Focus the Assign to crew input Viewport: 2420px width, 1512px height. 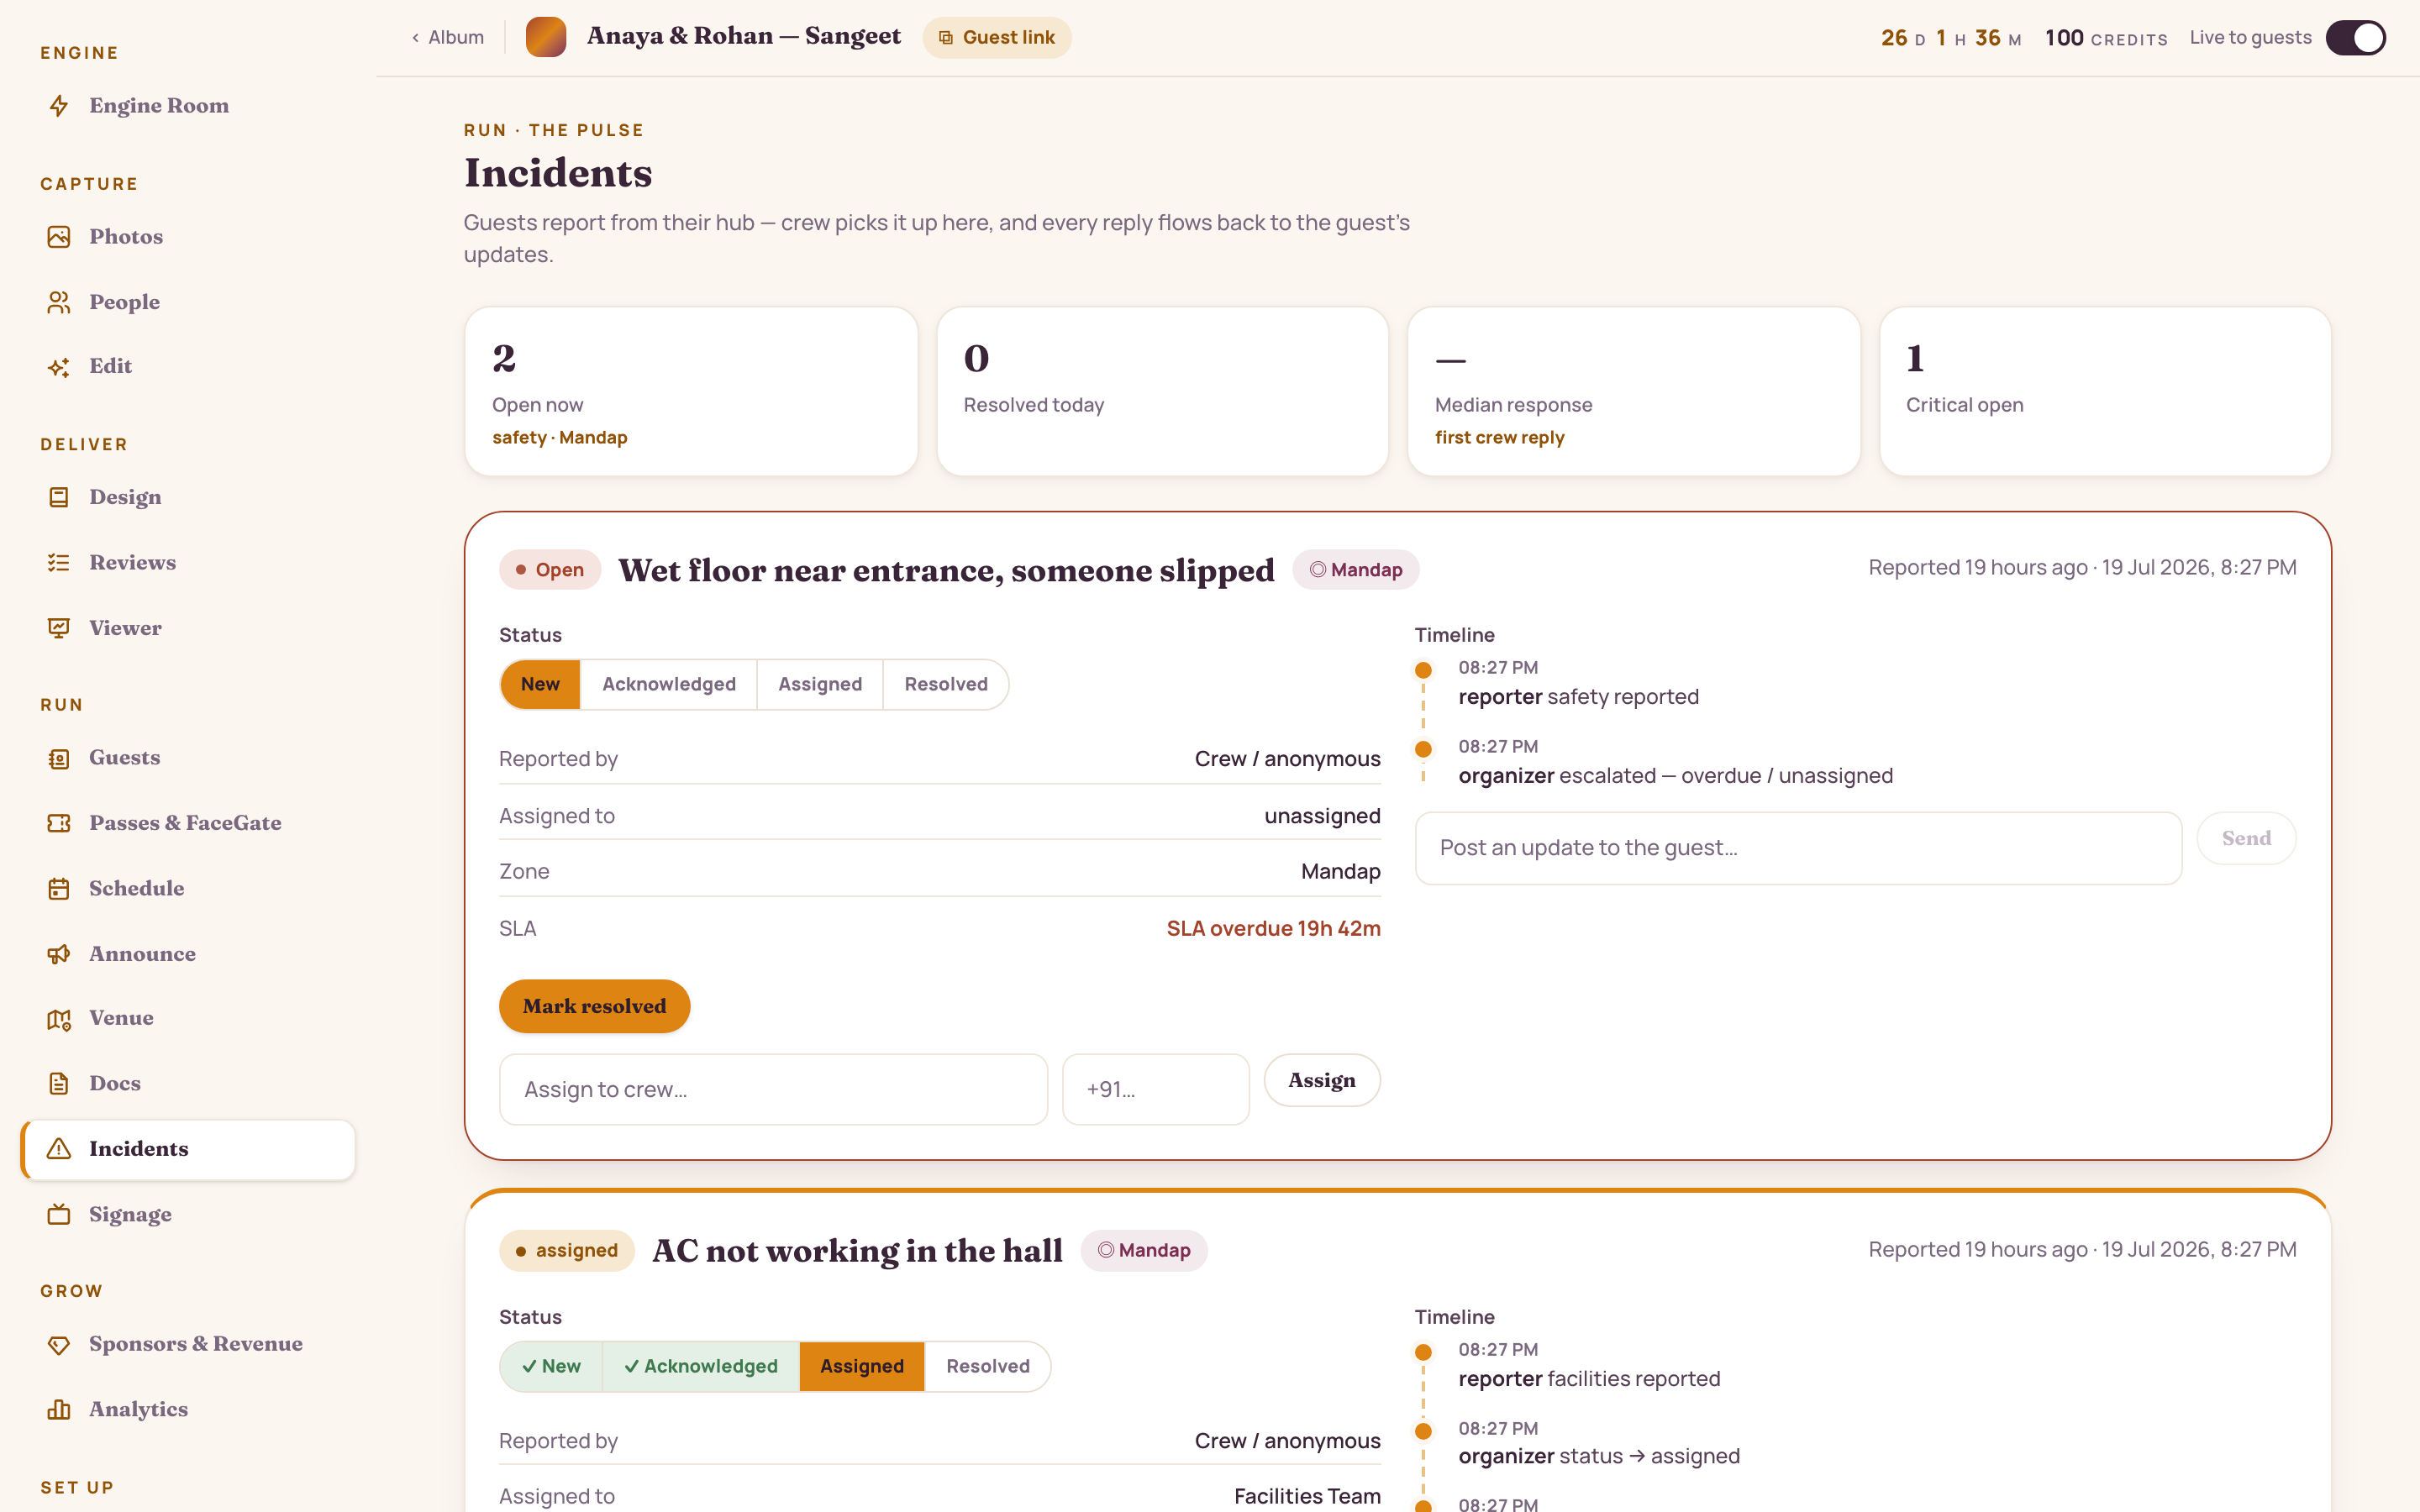click(774, 1089)
